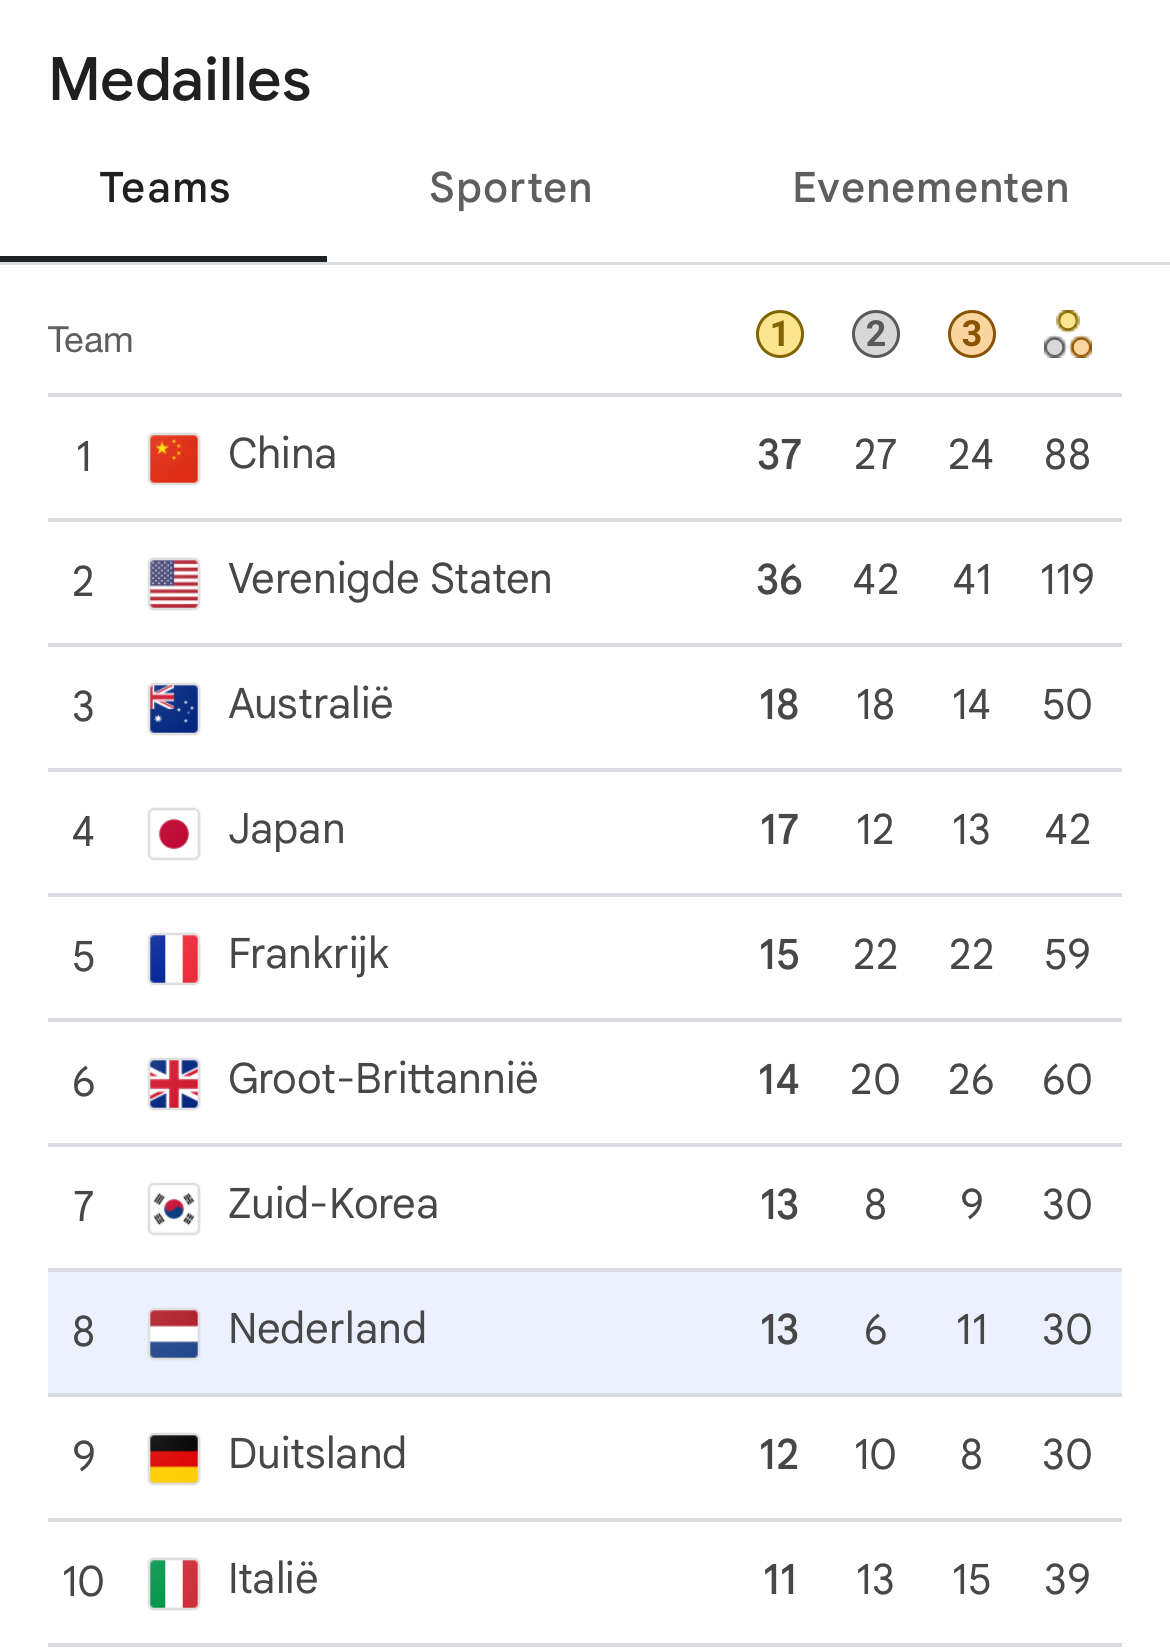Click the silver medal column icon
Image resolution: width=1170 pixels, height=1651 pixels.
[876, 334]
